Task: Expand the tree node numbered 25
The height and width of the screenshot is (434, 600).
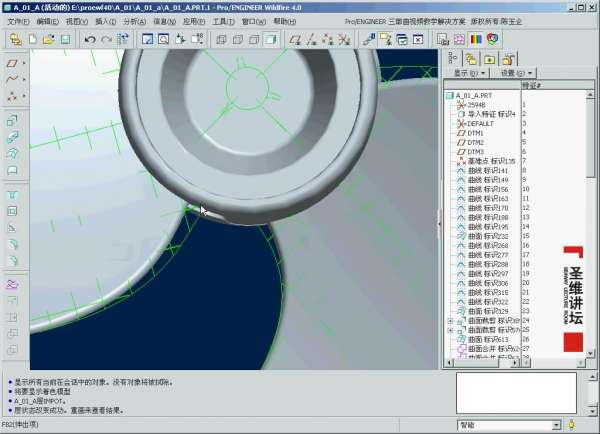Action: [x=450, y=330]
